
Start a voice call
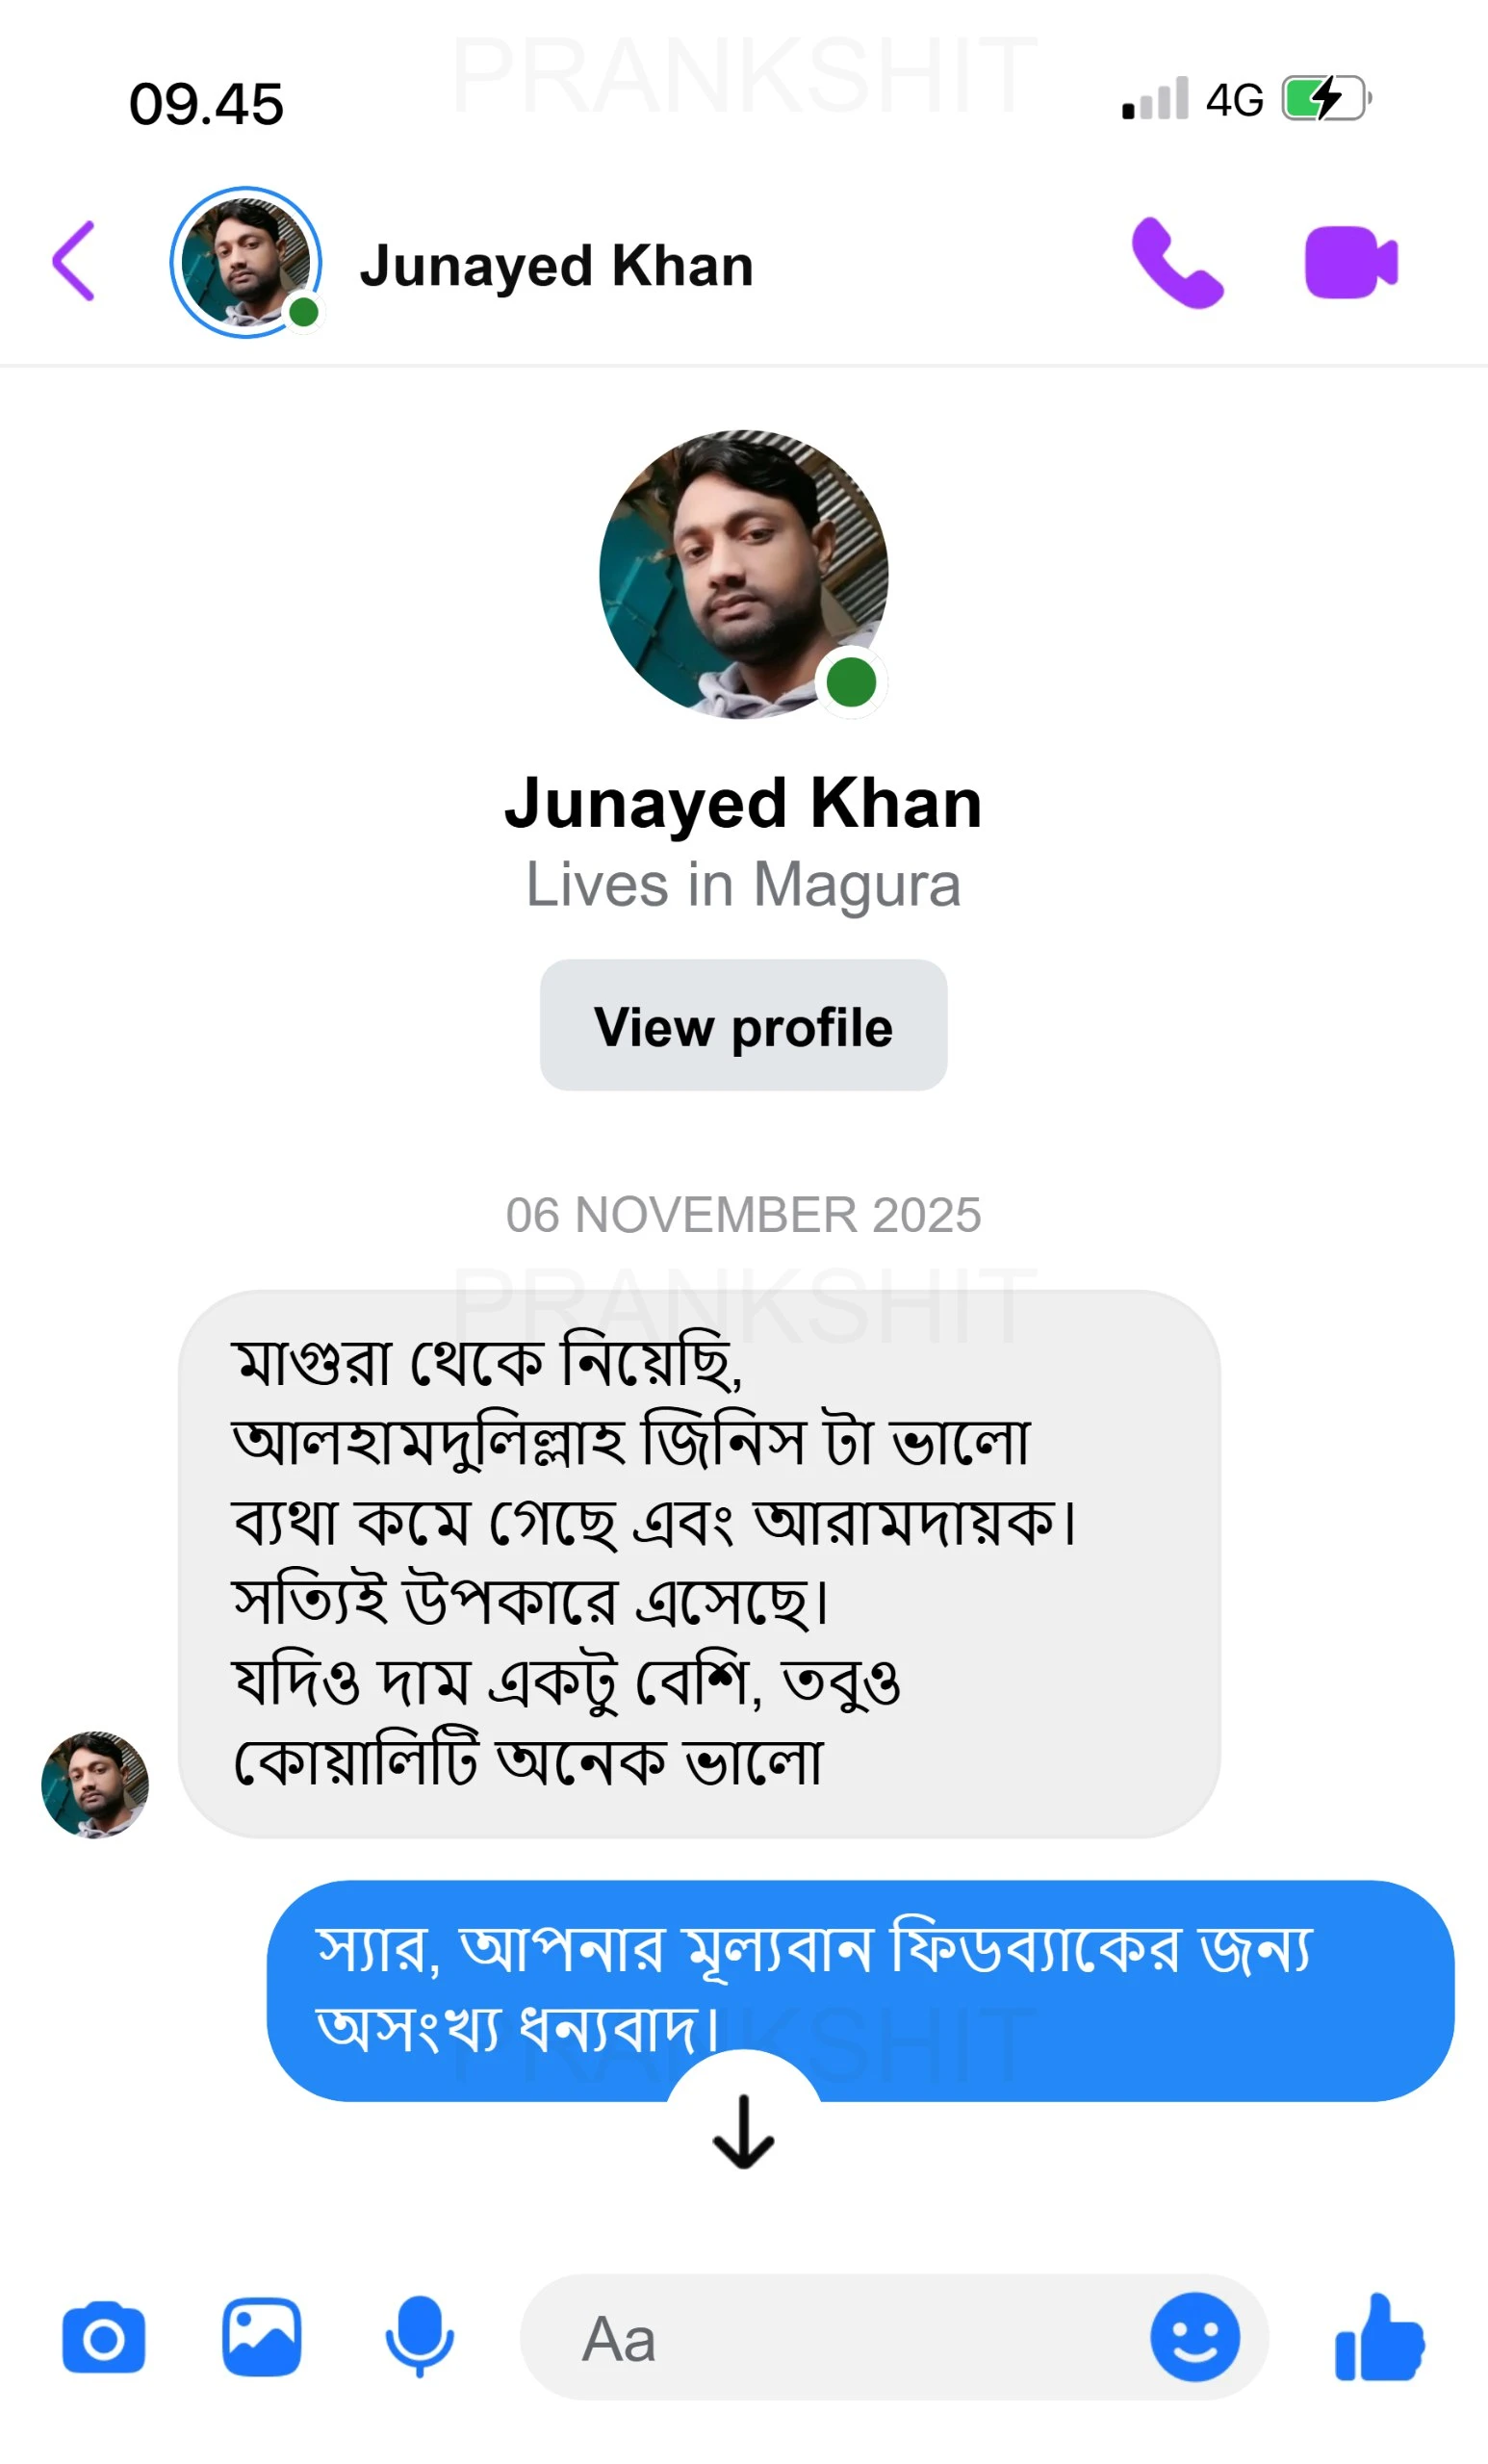(1177, 263)
